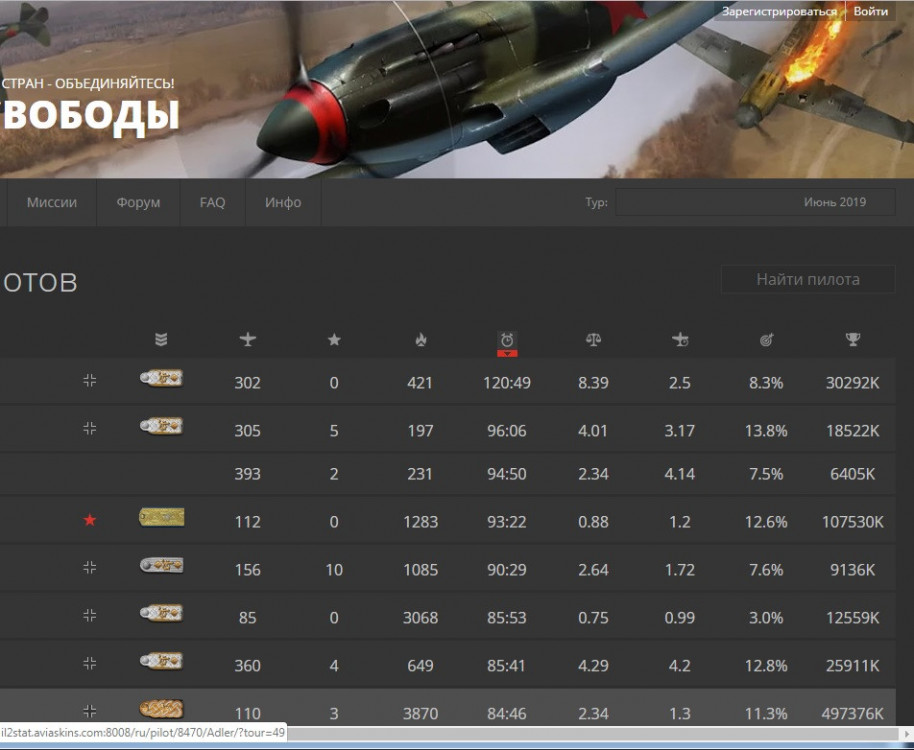Click shoulder-board rank icon in 18522K row
The image size is (914, 750).
click(161, 426)
